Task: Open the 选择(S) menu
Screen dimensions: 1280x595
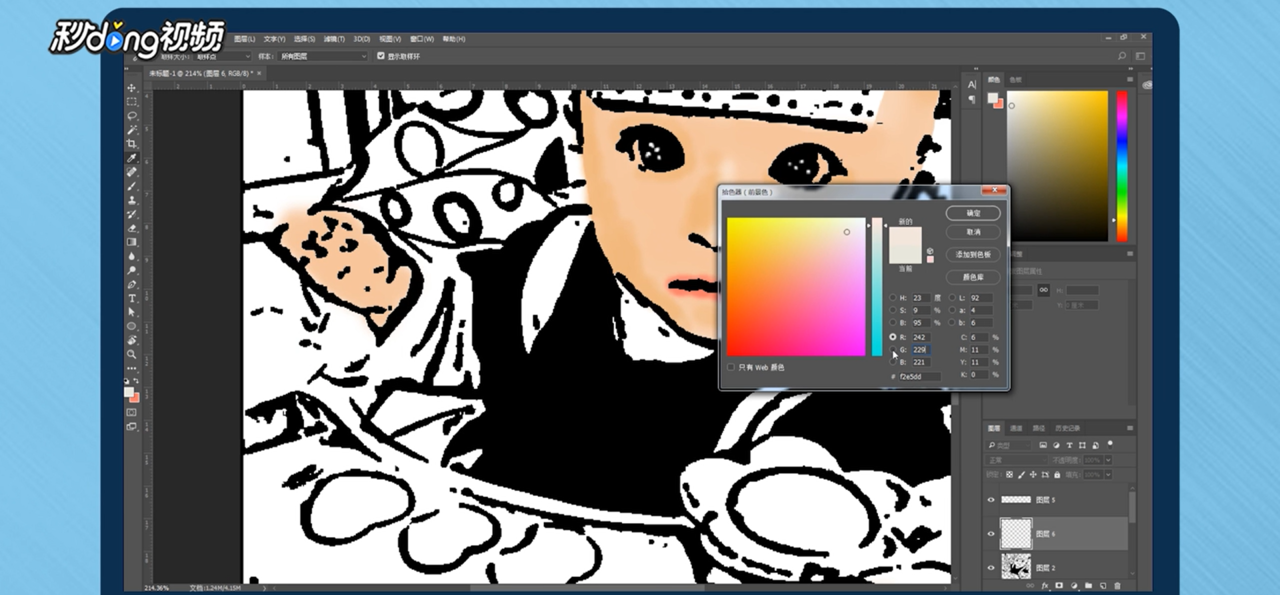Action: [304, 39]
